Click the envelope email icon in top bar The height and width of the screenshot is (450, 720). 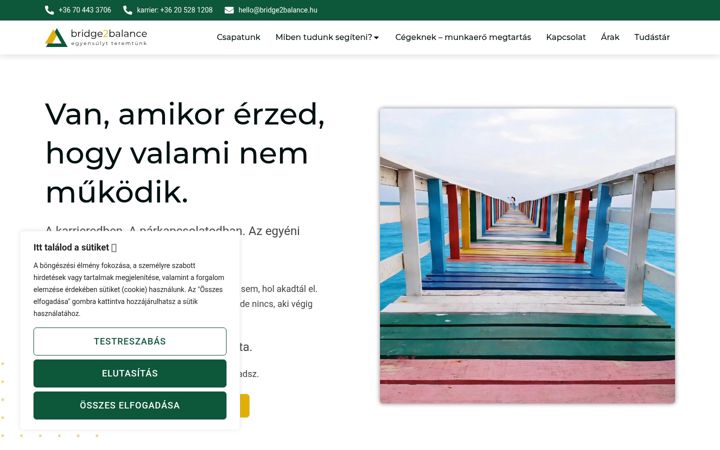click(229, 10)
